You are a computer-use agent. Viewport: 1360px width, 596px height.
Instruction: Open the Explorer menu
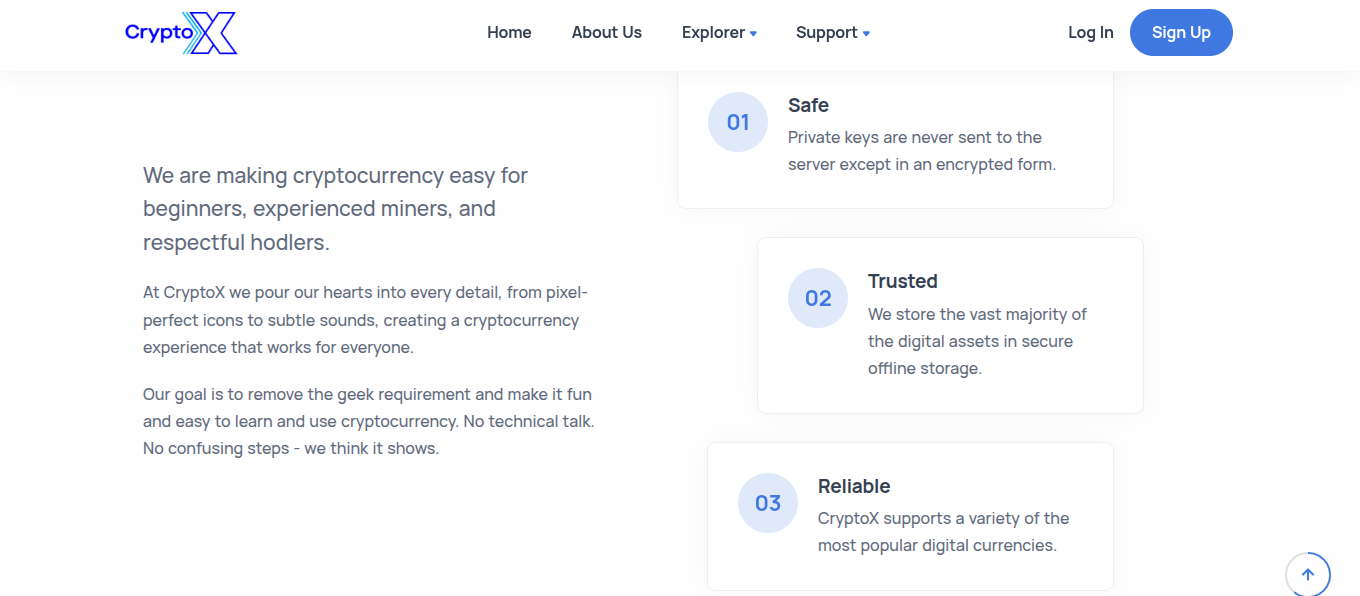713,33
